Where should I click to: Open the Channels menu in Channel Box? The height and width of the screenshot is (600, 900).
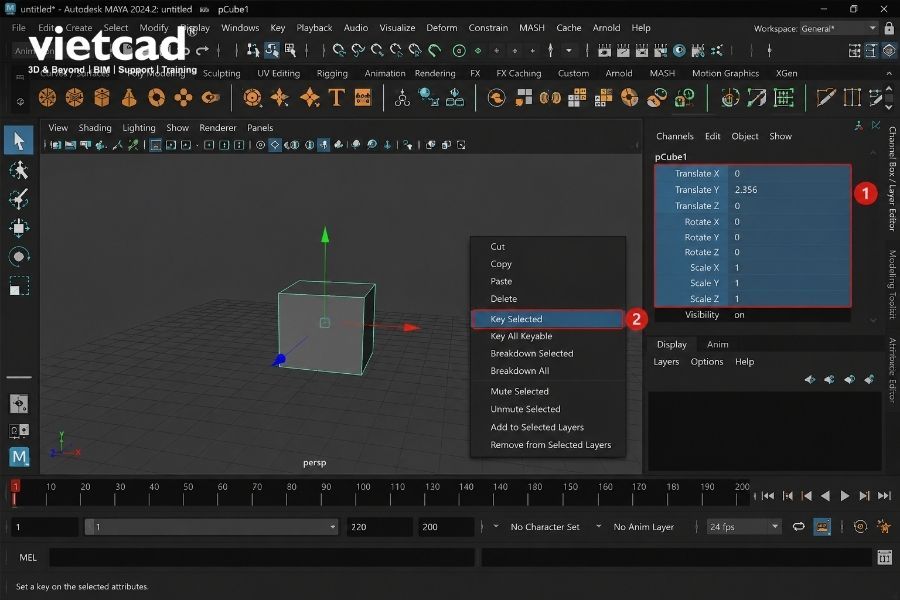point(674,136)
